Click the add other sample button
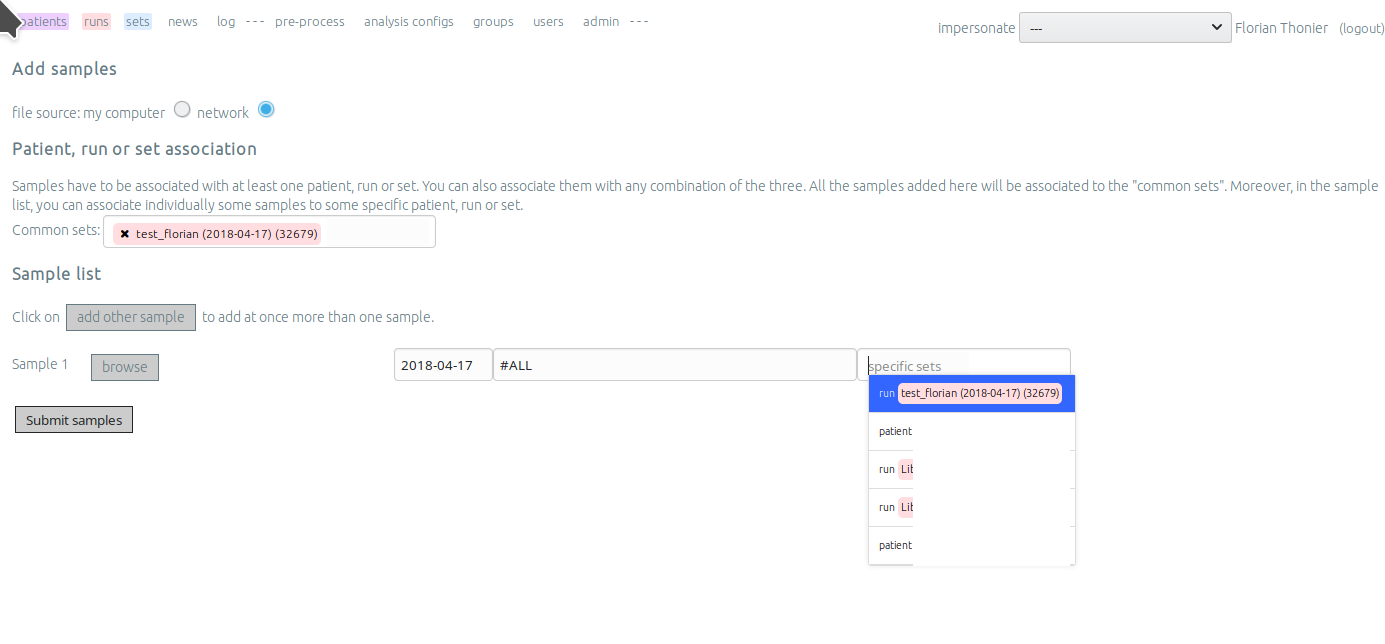The image size is (1385, 644). [131, 317]
